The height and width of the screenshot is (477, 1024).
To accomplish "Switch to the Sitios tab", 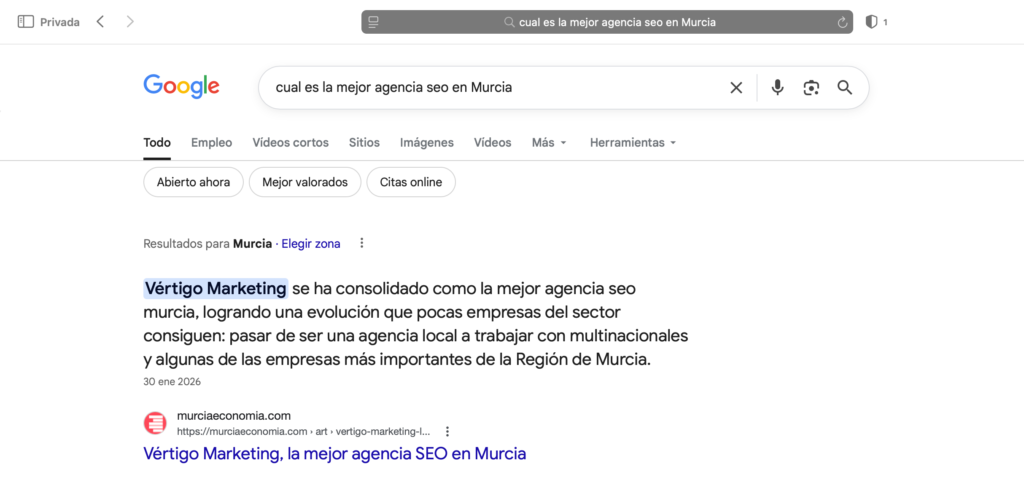I will (x=364, y=142).
